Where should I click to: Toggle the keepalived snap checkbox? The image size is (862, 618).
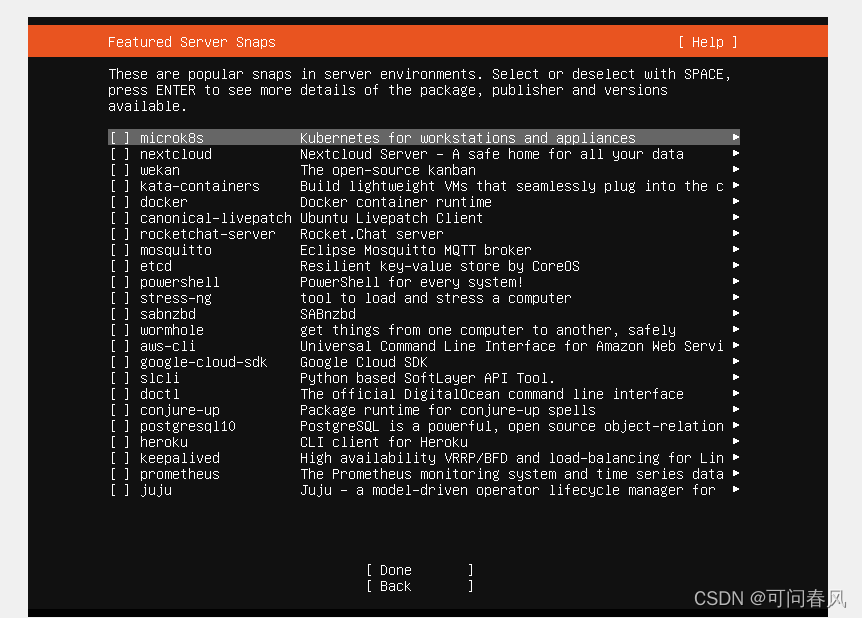click(120, 457)
